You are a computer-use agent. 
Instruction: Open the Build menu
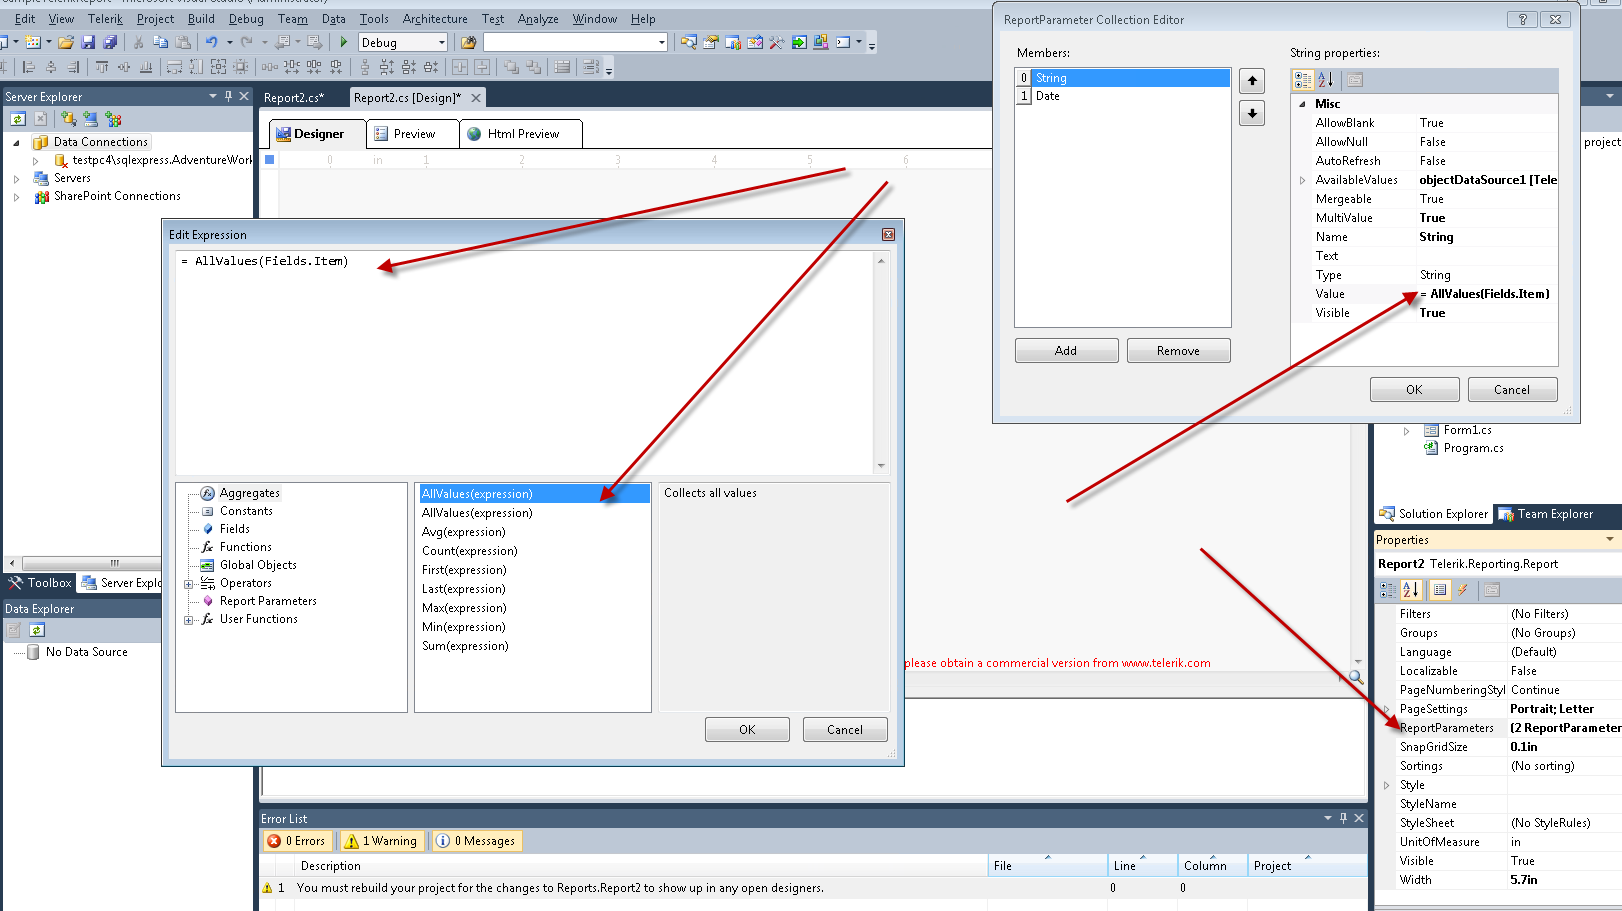click(x=201, y=19)
